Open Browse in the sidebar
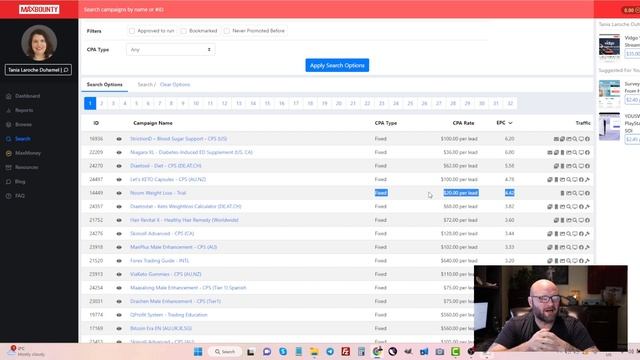The width and height of the screenshot is (640, 360). (x=23, y=124)
